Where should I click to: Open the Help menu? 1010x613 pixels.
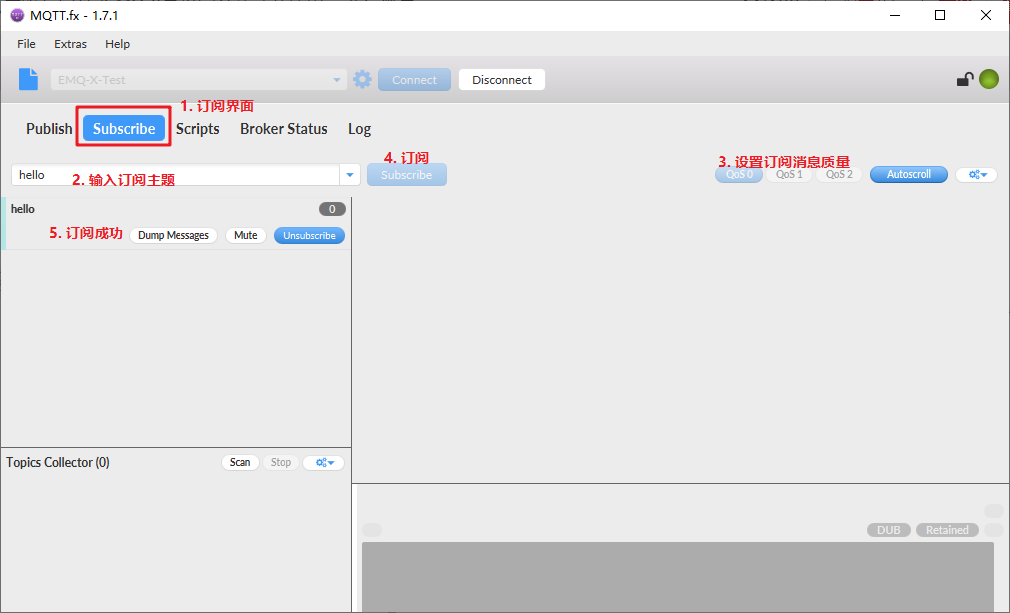[x=117, y=44]
